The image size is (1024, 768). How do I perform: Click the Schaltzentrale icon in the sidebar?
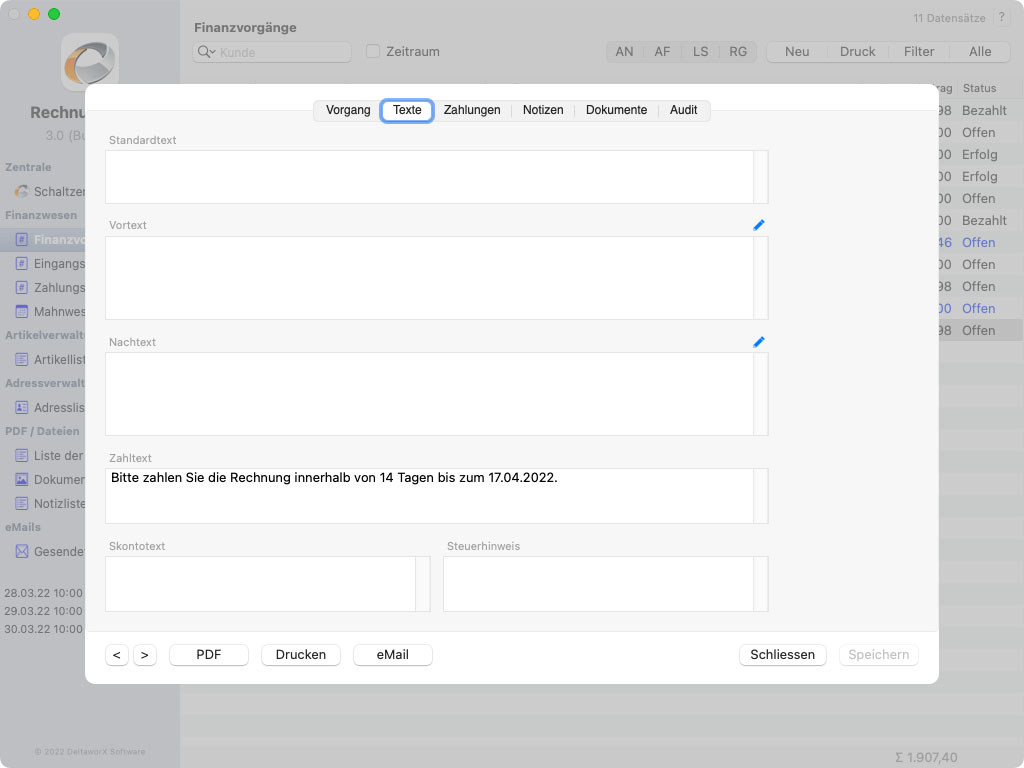coord(22,191)
